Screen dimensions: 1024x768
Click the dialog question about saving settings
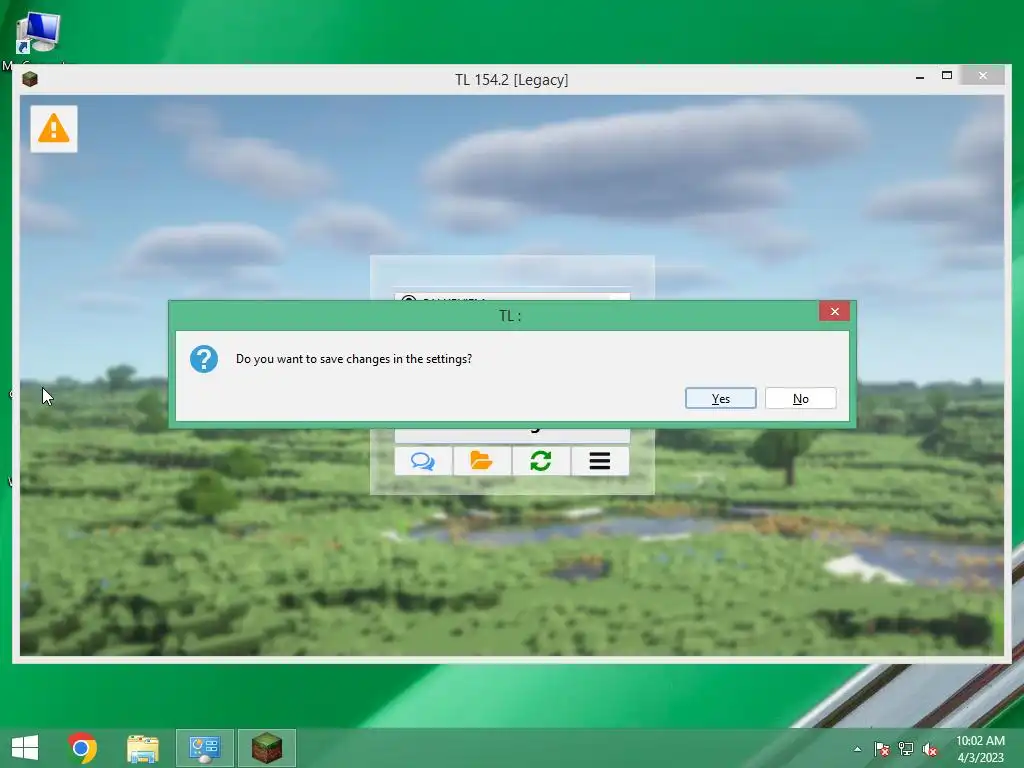(353, 359)
